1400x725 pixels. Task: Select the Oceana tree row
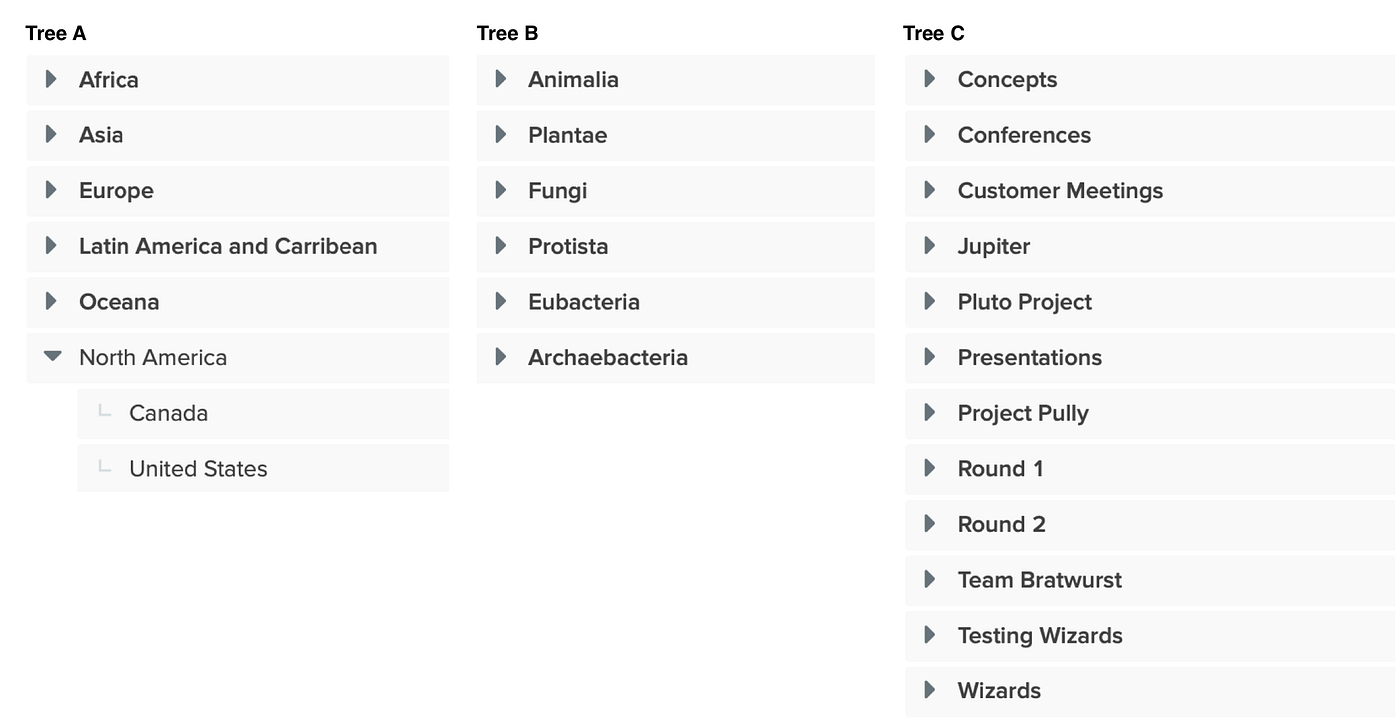pyautogui.click(x=119, y=302)
